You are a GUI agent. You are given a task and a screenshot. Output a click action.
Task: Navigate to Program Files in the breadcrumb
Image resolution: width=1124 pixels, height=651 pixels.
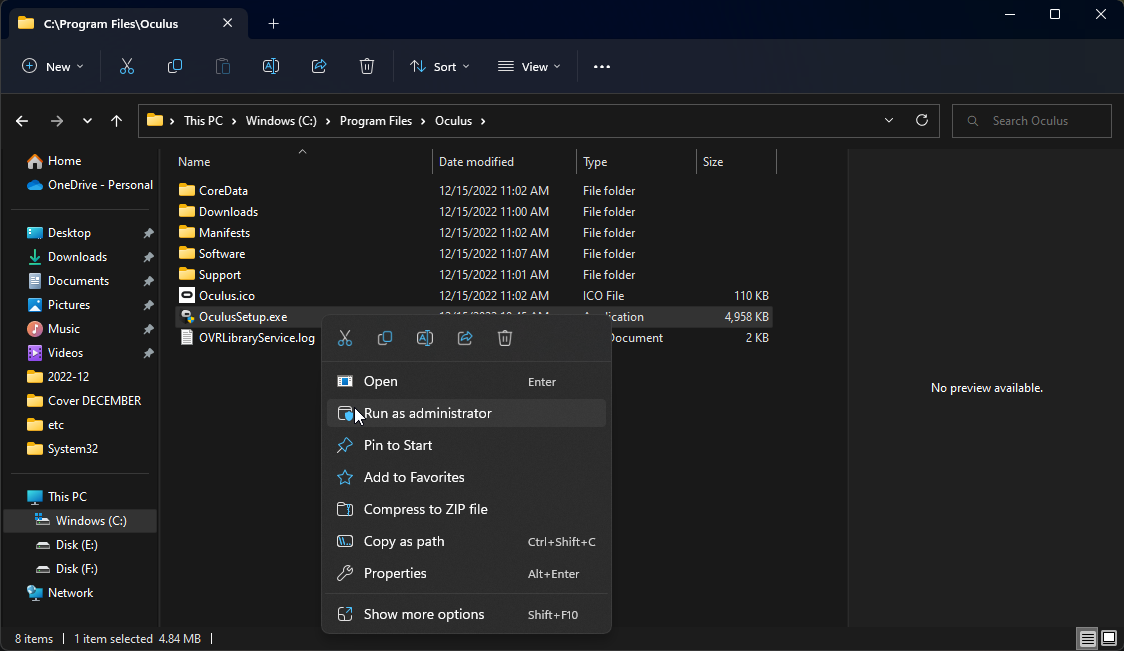click(x=376, y=121)
